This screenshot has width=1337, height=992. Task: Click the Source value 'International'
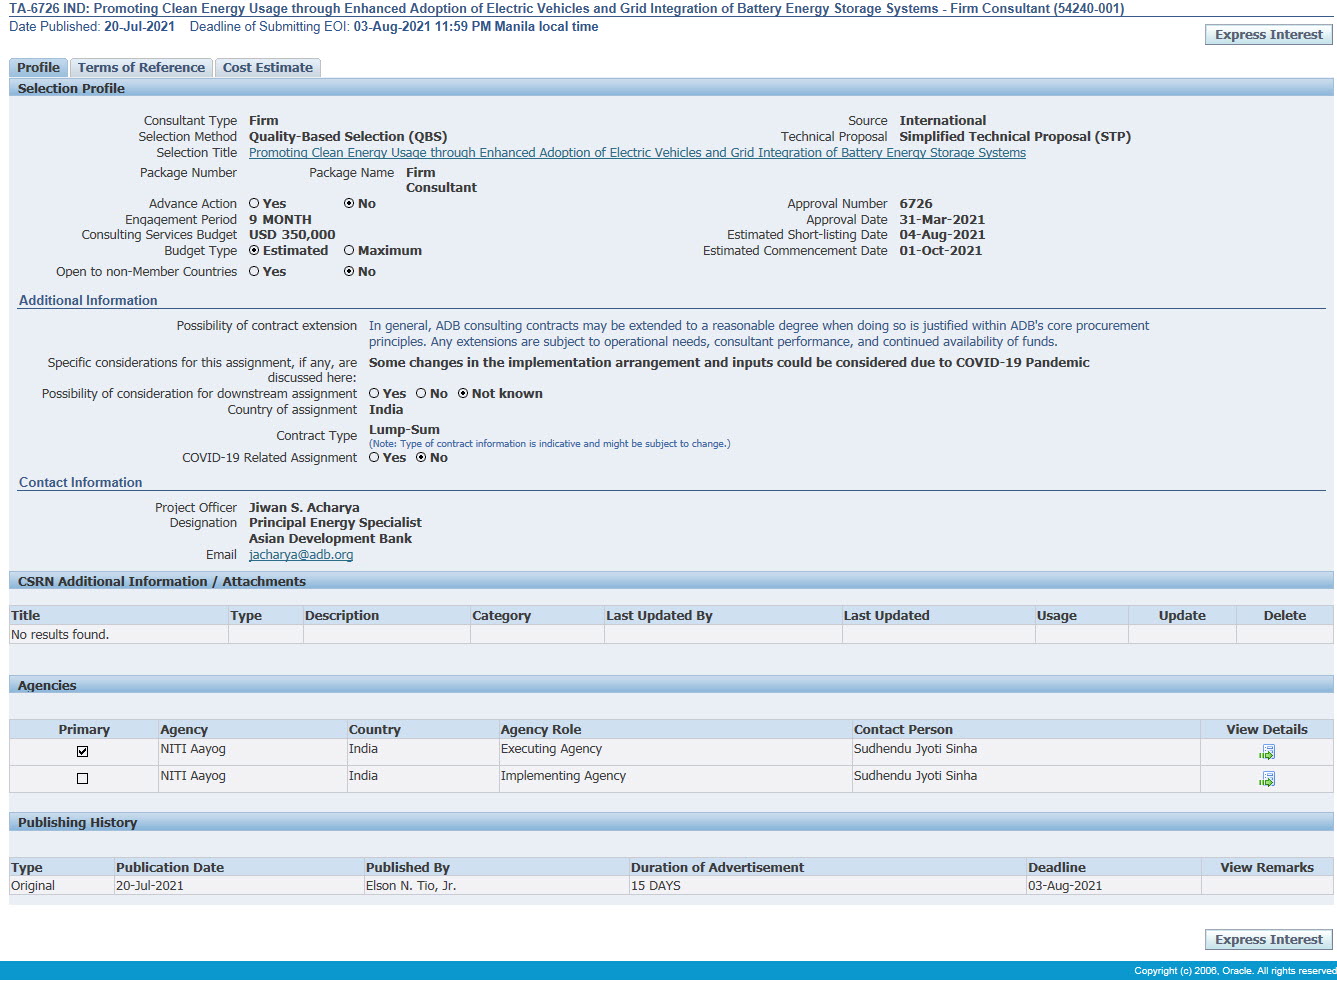(x=942, y=120)
